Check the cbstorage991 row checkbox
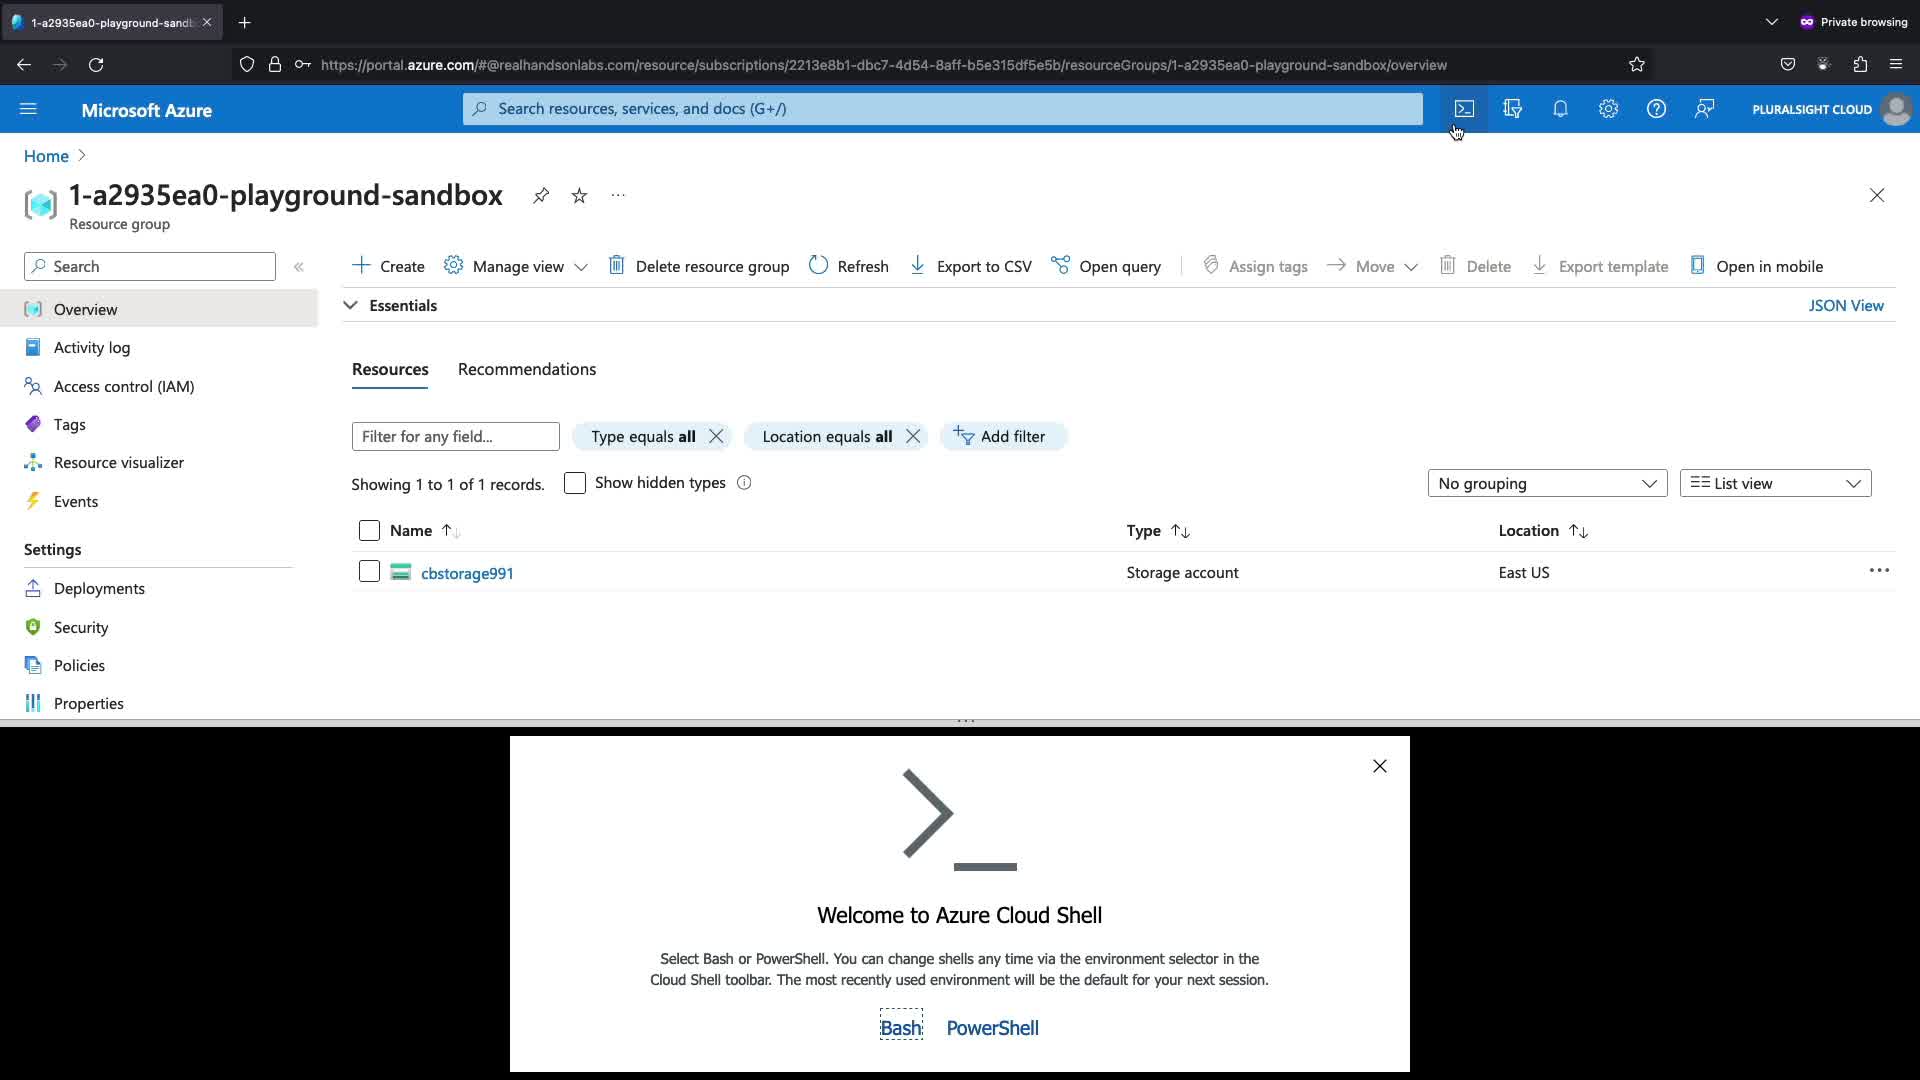 369,572
